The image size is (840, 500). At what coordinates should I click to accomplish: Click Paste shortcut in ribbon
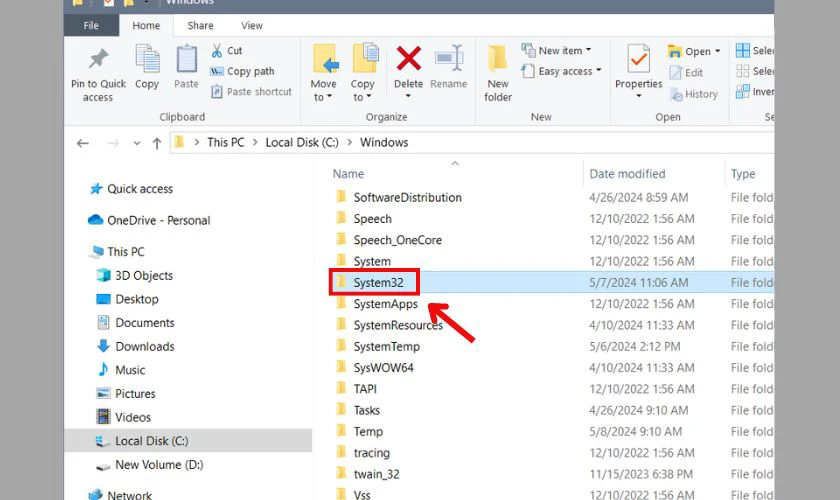[x=252, y=92]
